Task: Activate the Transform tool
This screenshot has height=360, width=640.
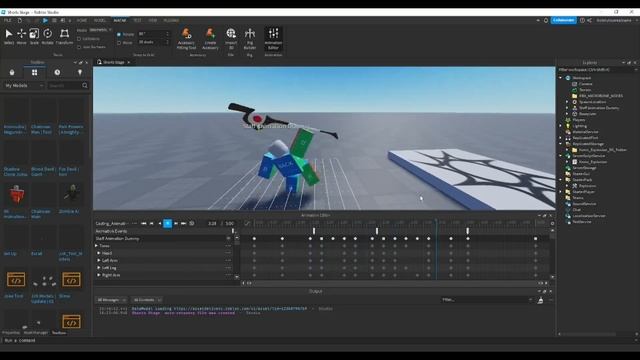Action: point(64,36)
